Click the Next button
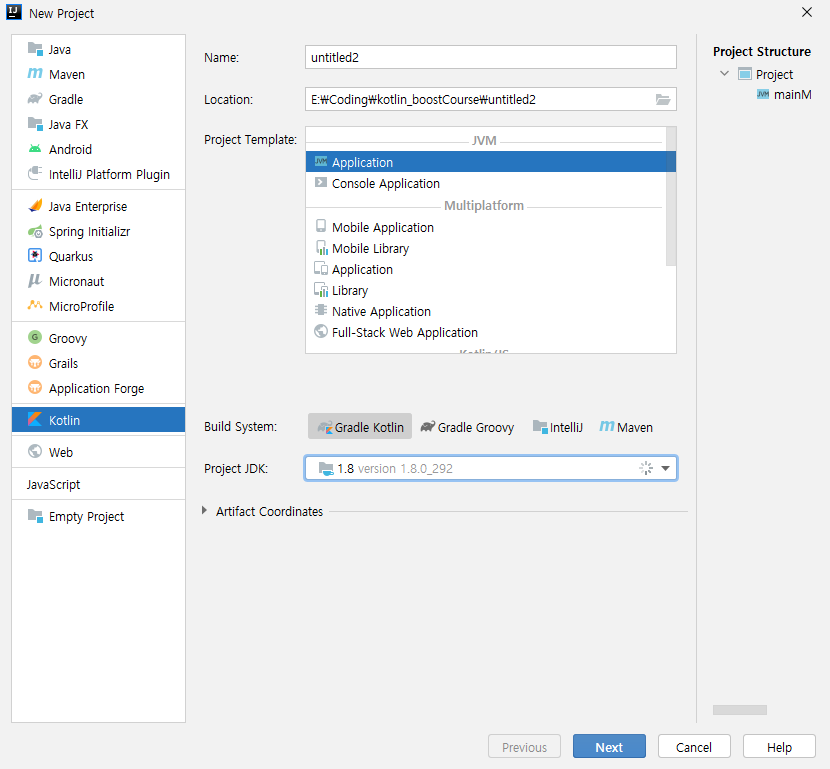The height and width of the screenshot is (769, 830). [609, 747]
